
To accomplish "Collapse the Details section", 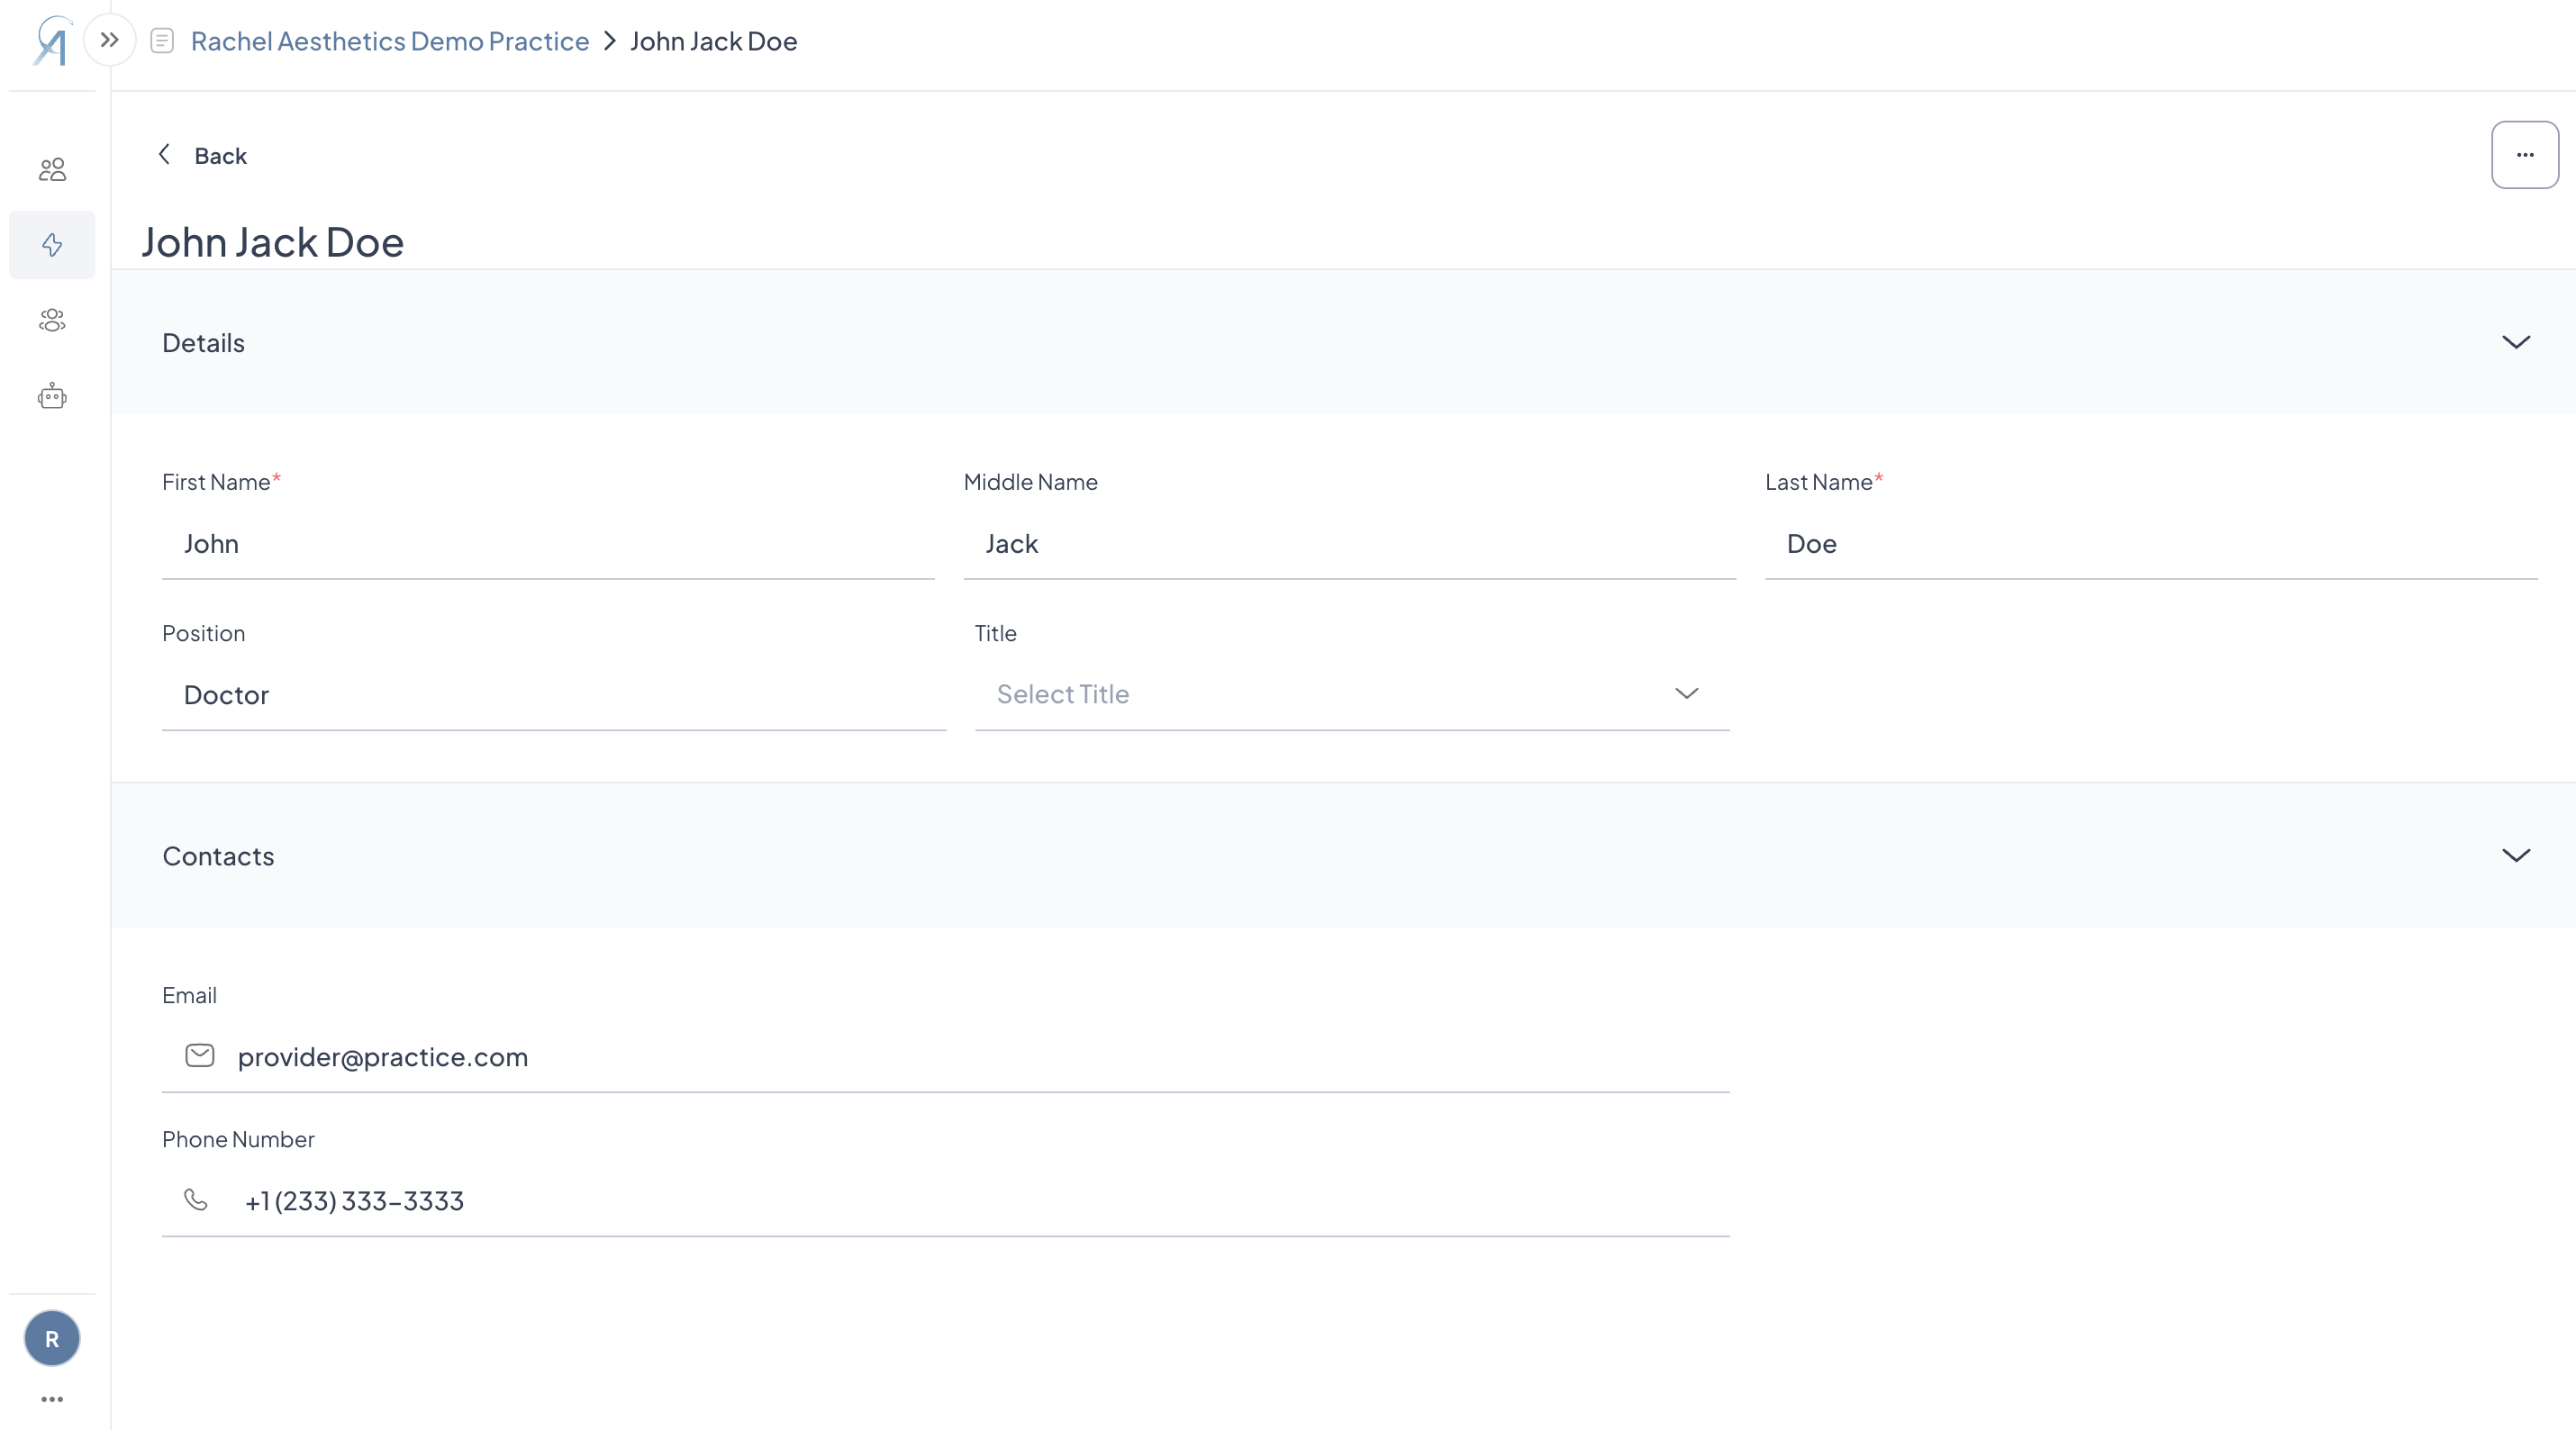I will [2515, 342].
